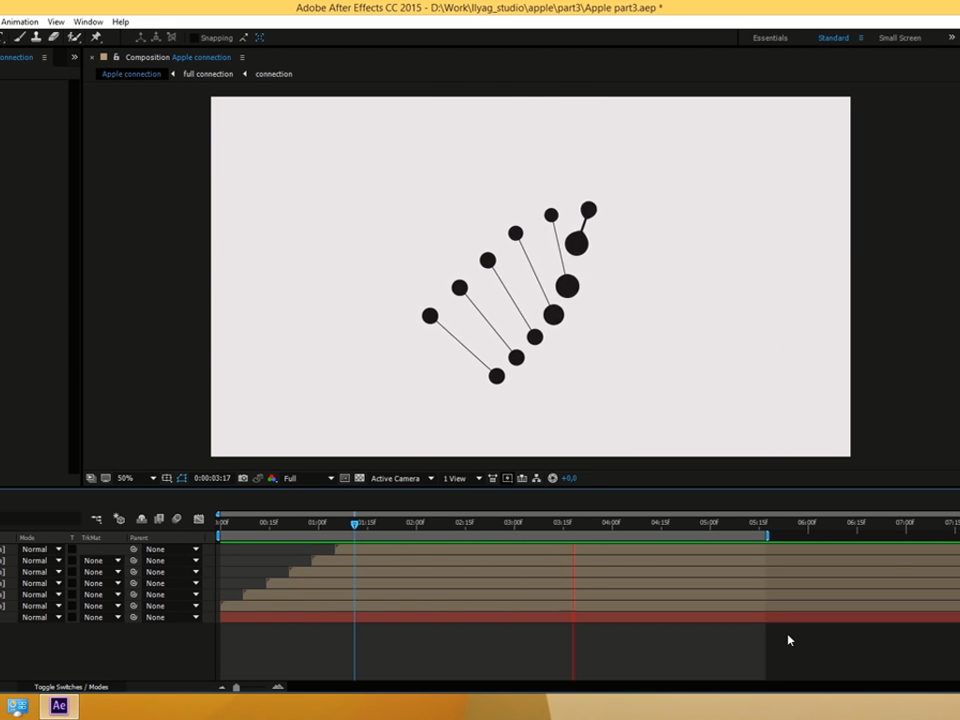This screenshot has height=720, width=960.
Task: Choose Local Axis mode icon
Action: pyautogui.click(x=141, y=37)
